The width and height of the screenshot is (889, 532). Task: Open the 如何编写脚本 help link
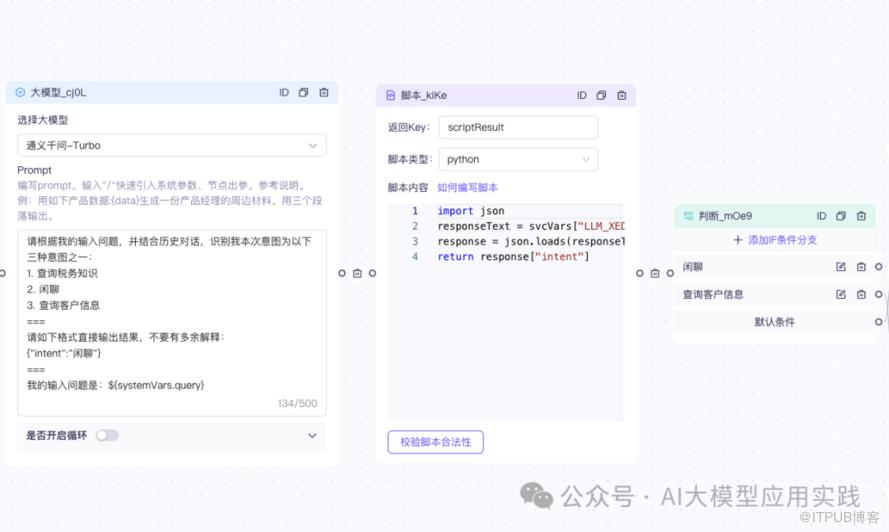(x=467, y=188)
